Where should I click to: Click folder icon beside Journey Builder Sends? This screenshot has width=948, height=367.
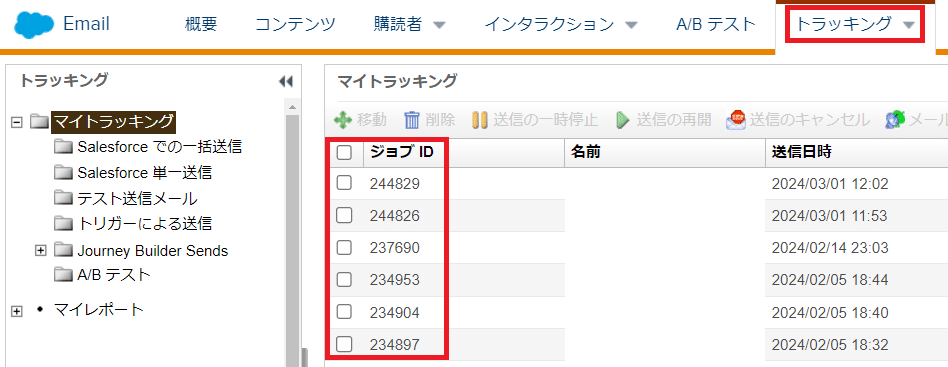[63, 250]
